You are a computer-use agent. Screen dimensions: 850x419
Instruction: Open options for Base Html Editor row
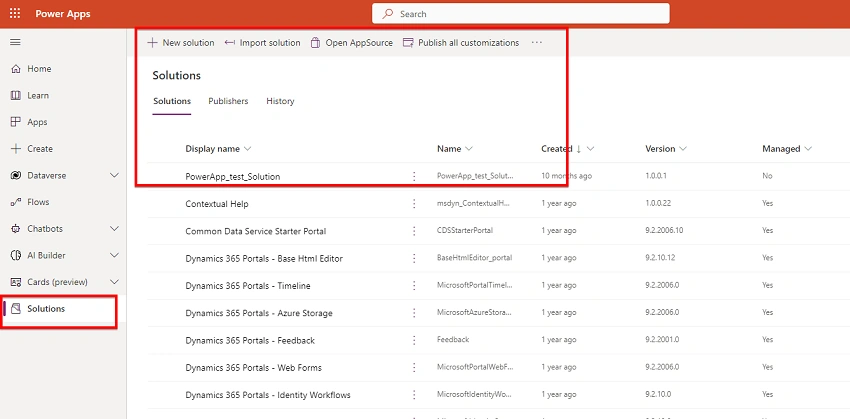[x=414, y=259]
